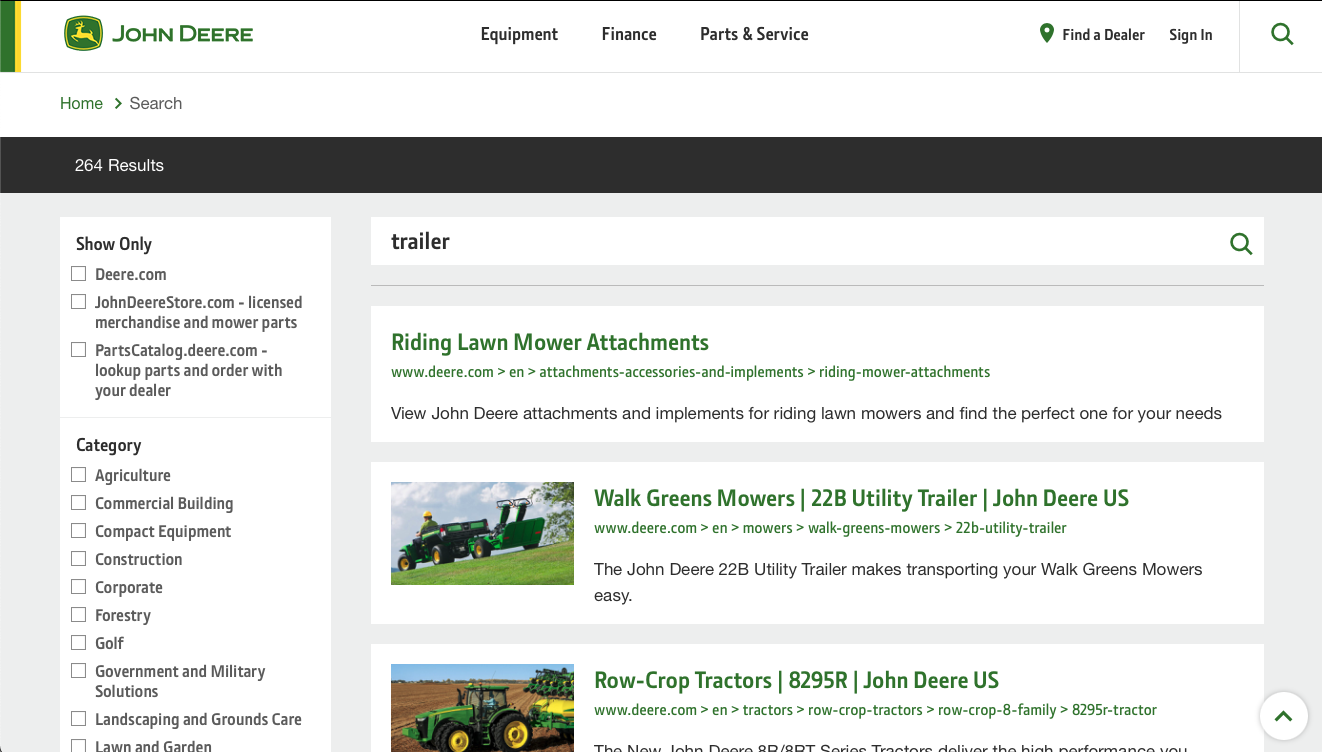Tick the Construction category checkbox

click(x=79, y=559)
